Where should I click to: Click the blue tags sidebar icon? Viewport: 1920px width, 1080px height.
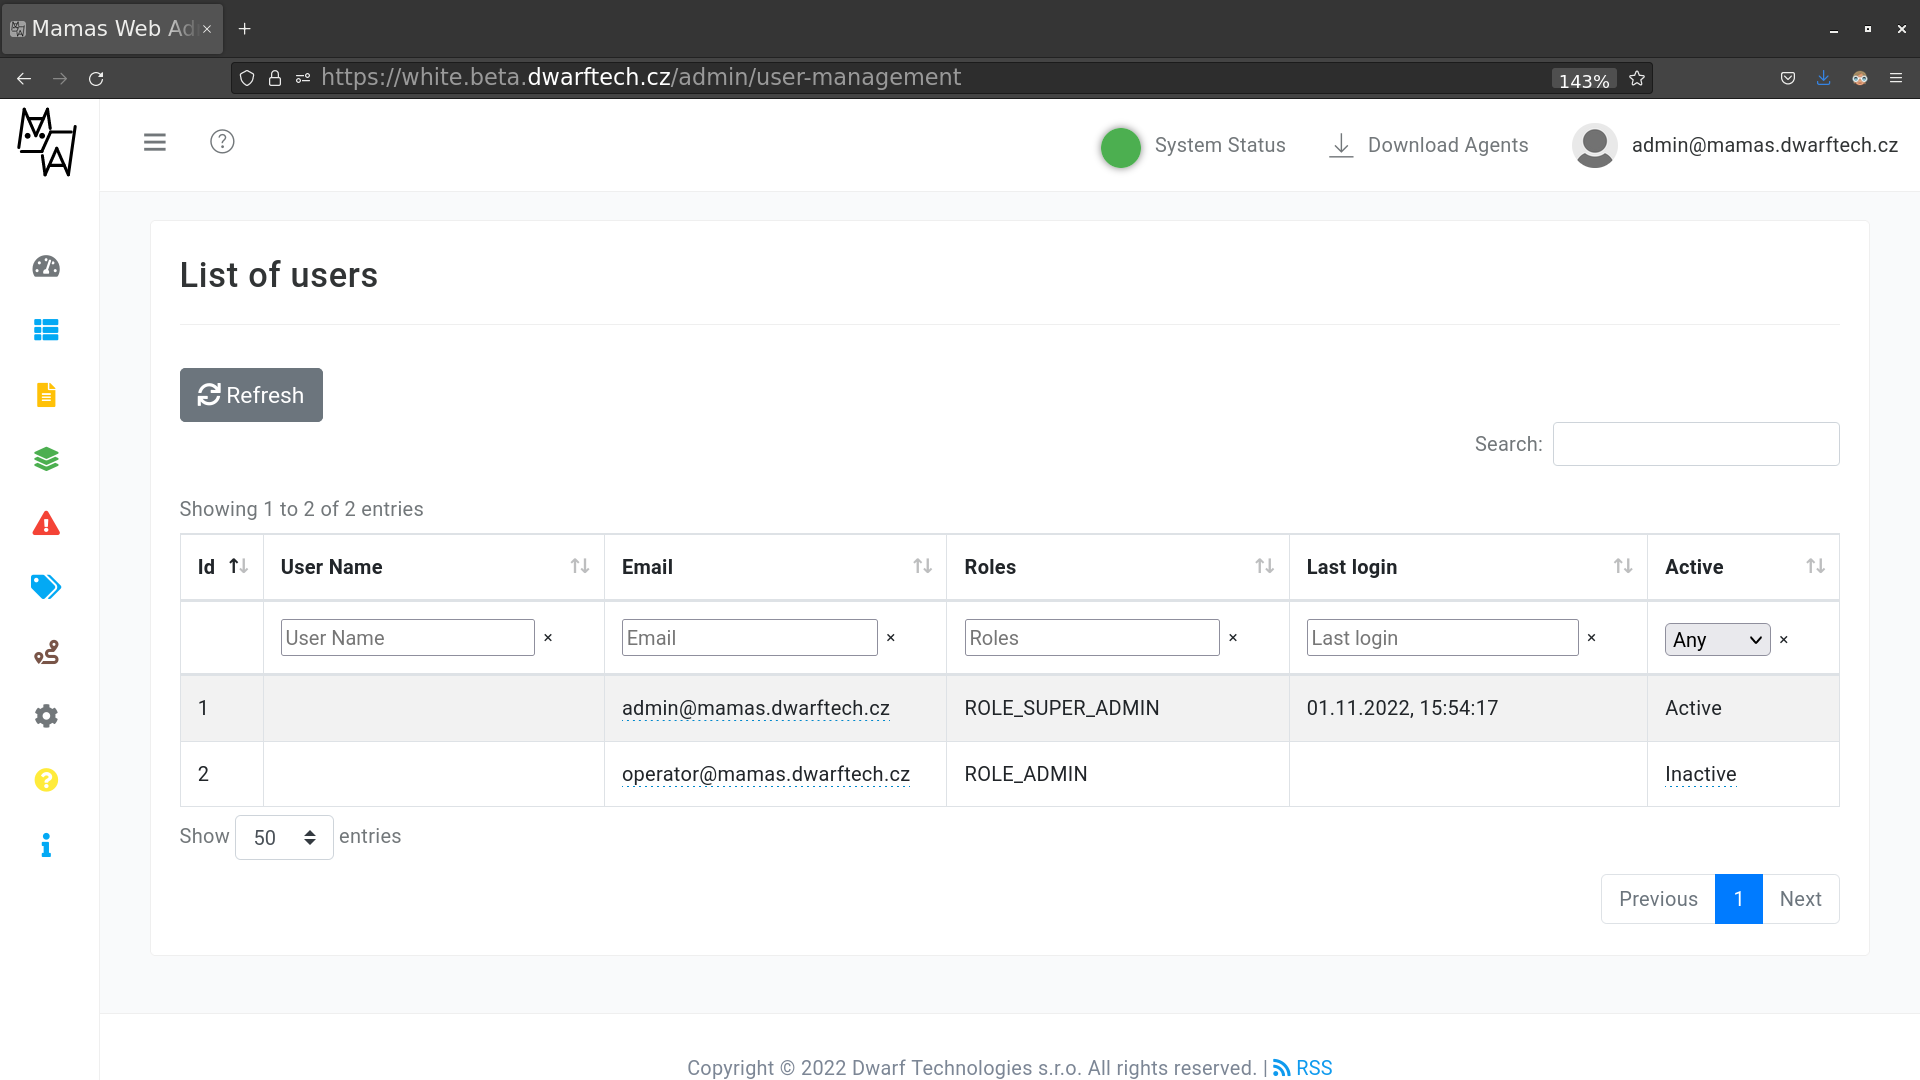(46, 587)
